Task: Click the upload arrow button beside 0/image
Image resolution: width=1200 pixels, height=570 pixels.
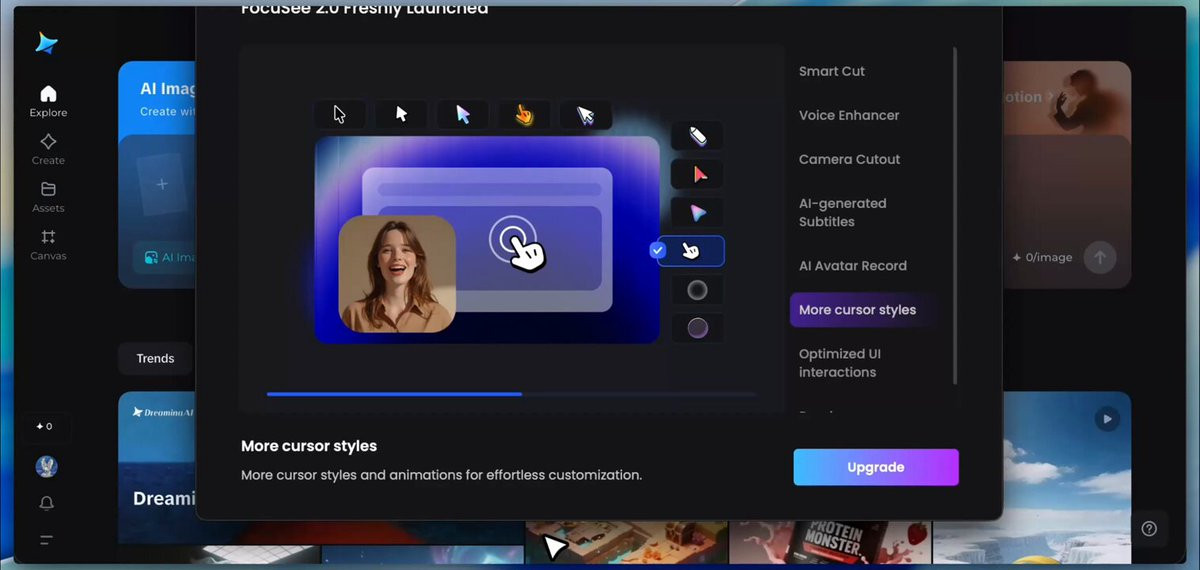Action: tap(1100, 257)
